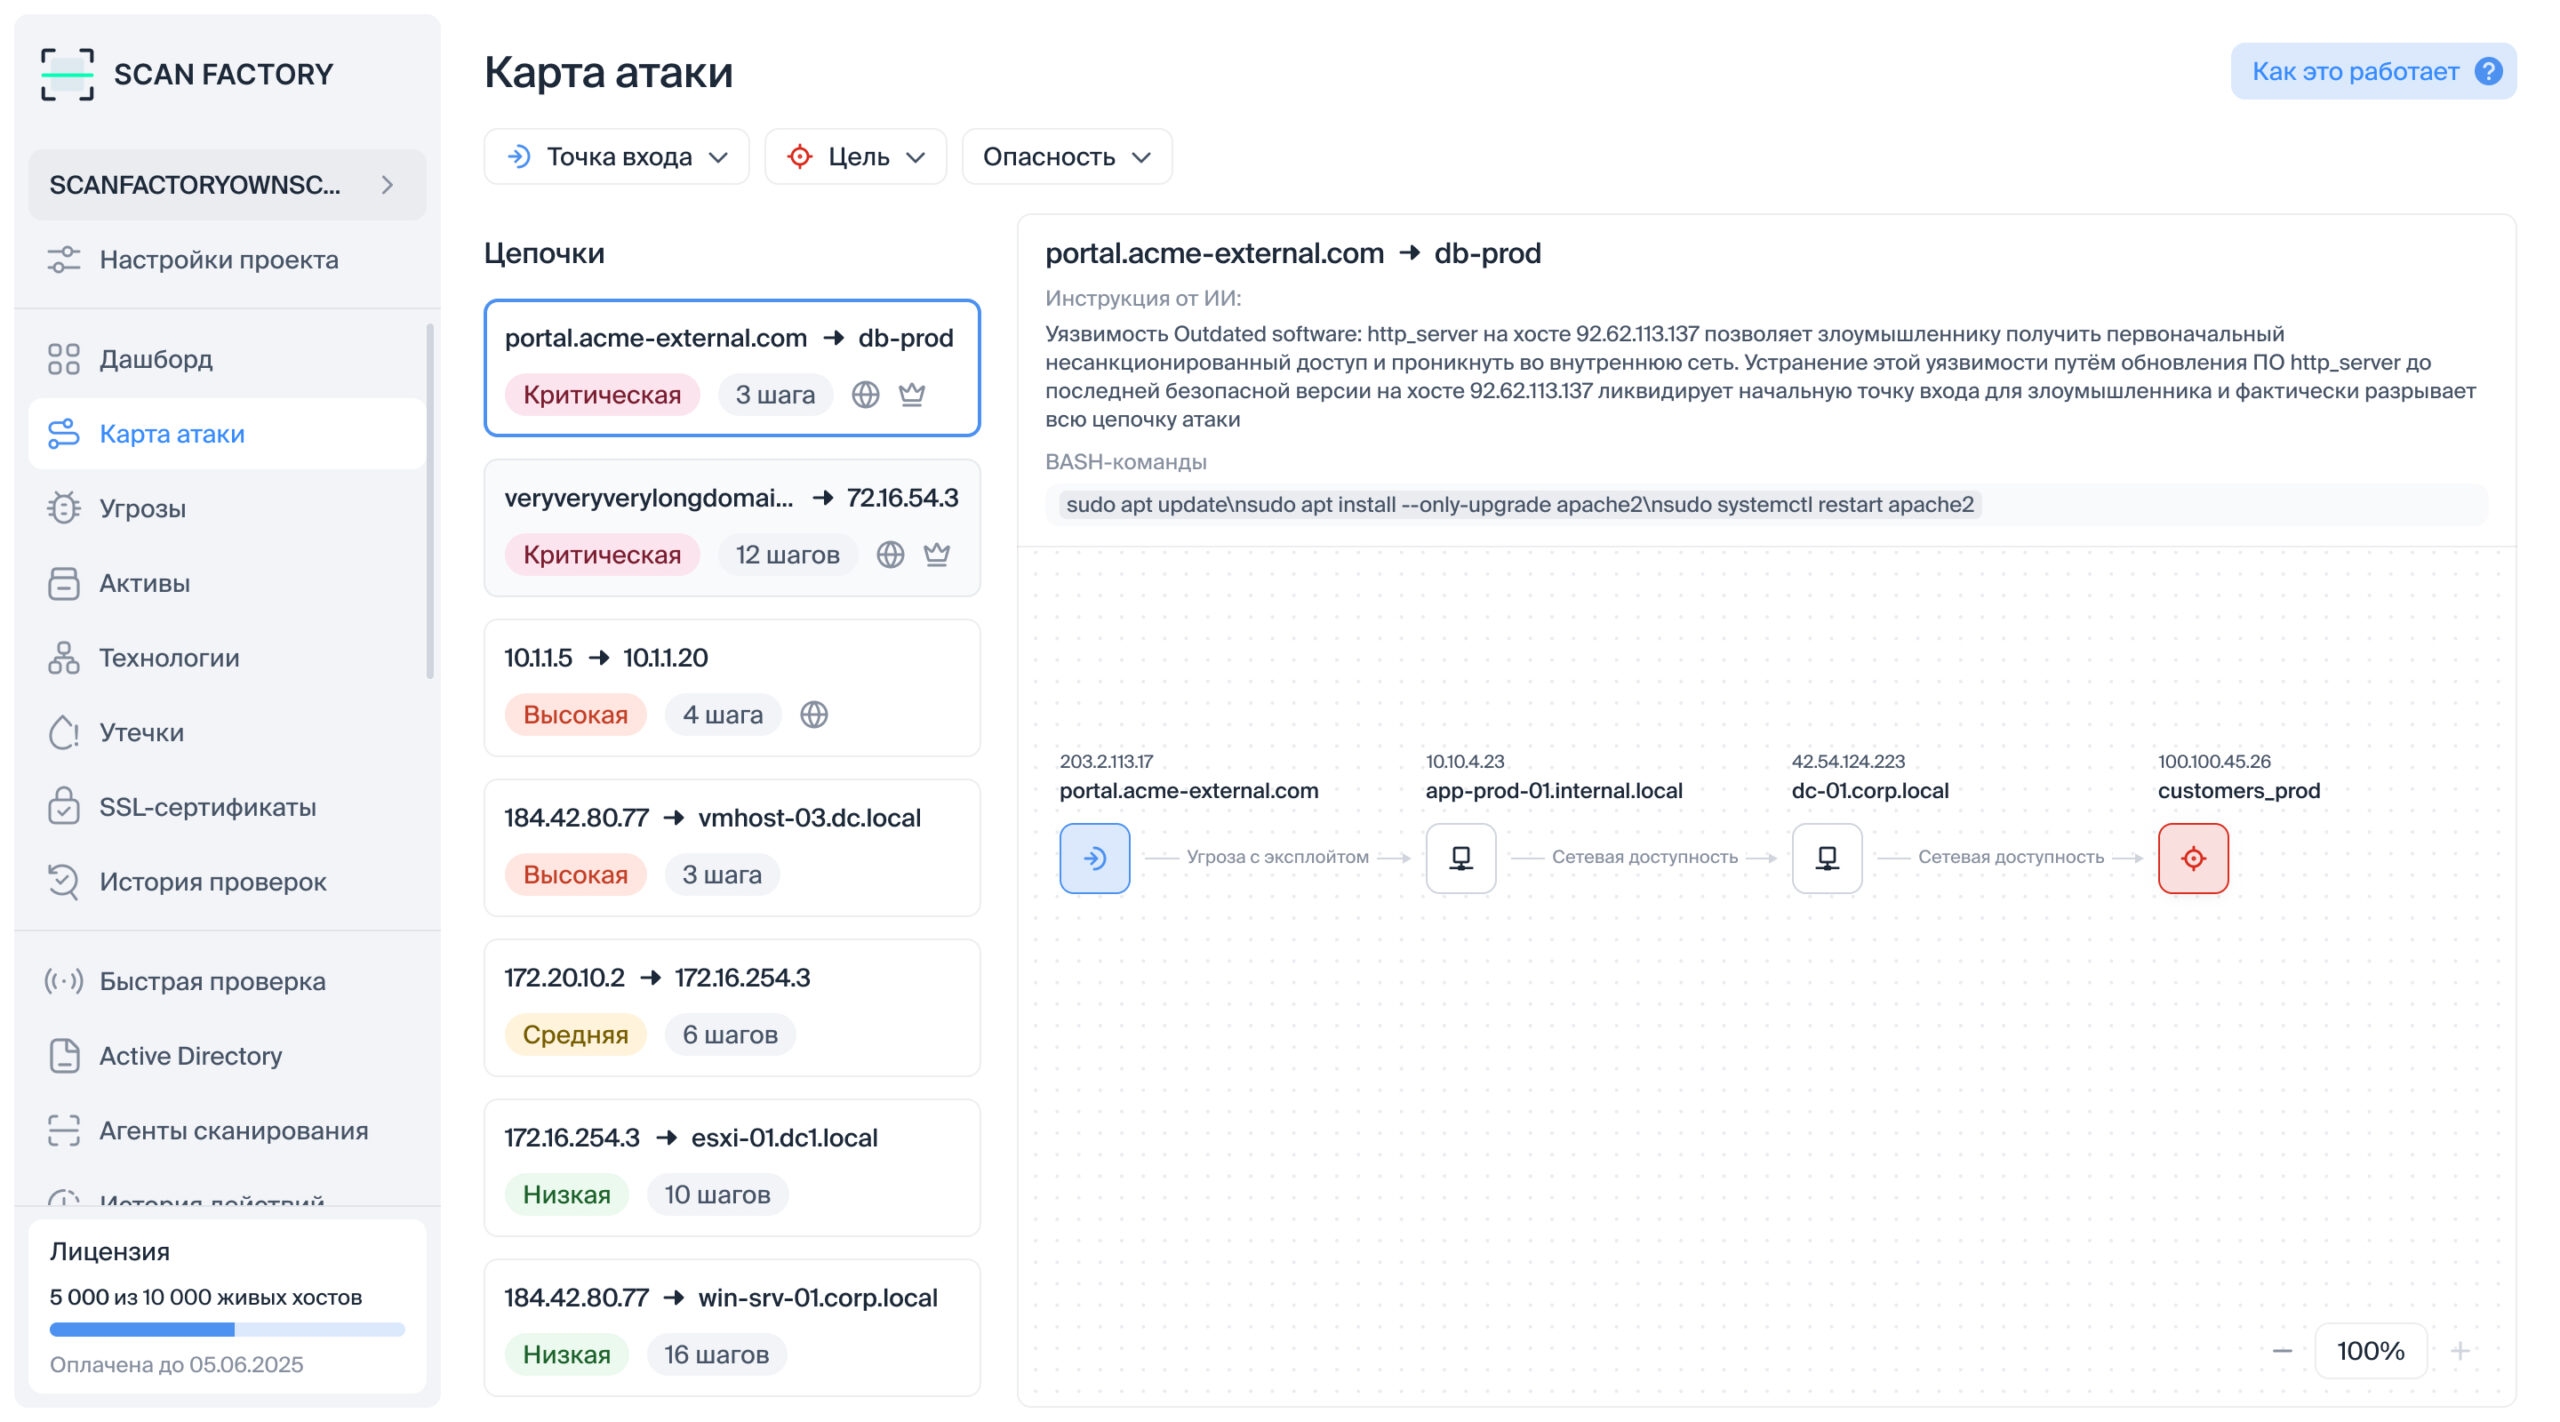Zoom out with the minus button
The width and height of the screenshot is (2560, 1422).
tap(2281, 1351)
